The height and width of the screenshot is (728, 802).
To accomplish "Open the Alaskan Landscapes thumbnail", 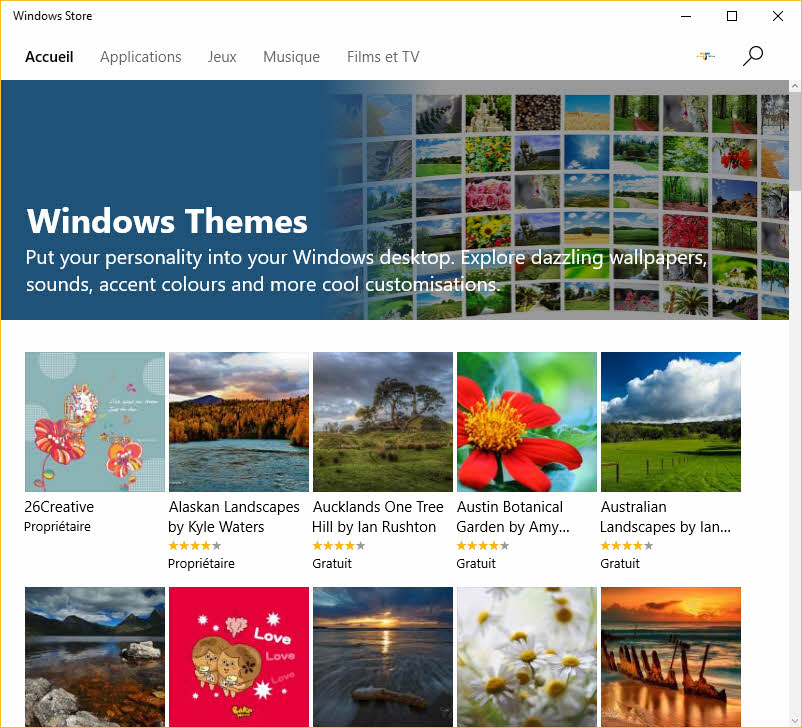I will [239, 422].
